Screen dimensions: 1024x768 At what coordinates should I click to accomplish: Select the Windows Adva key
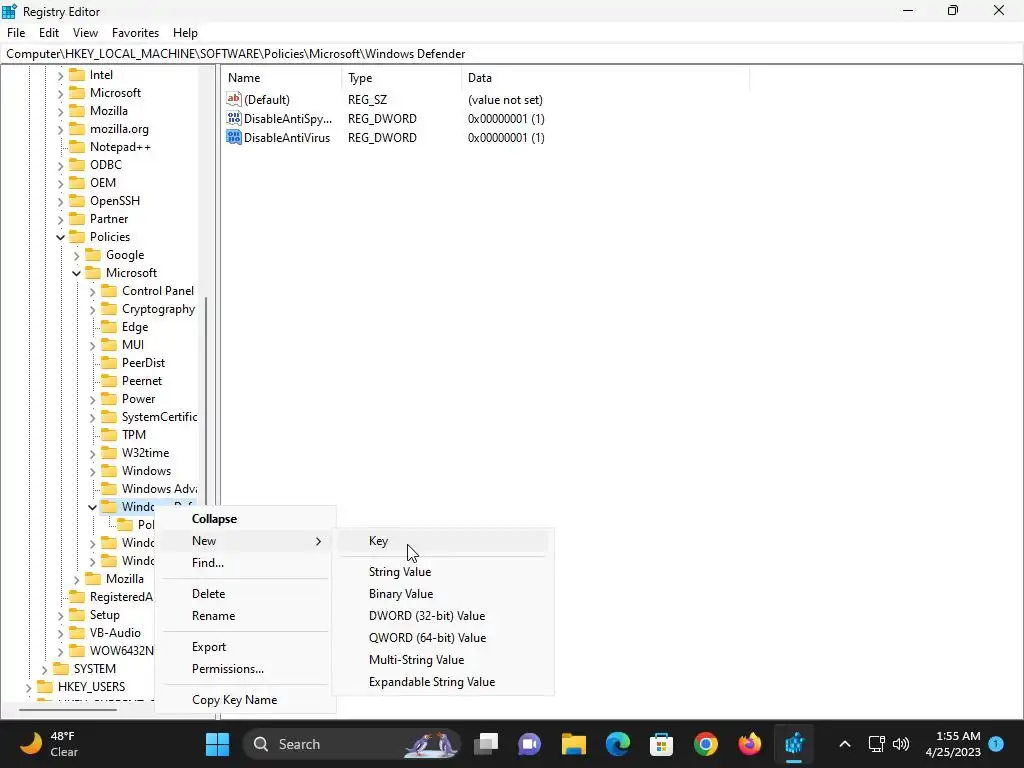click(x=159, y=488)
